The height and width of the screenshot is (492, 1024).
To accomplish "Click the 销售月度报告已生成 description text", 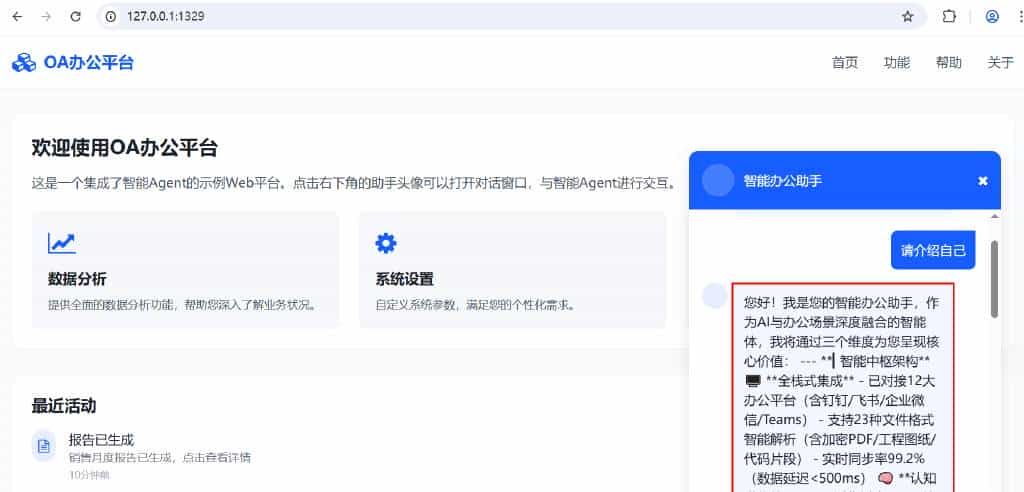I will coord(160,457).
